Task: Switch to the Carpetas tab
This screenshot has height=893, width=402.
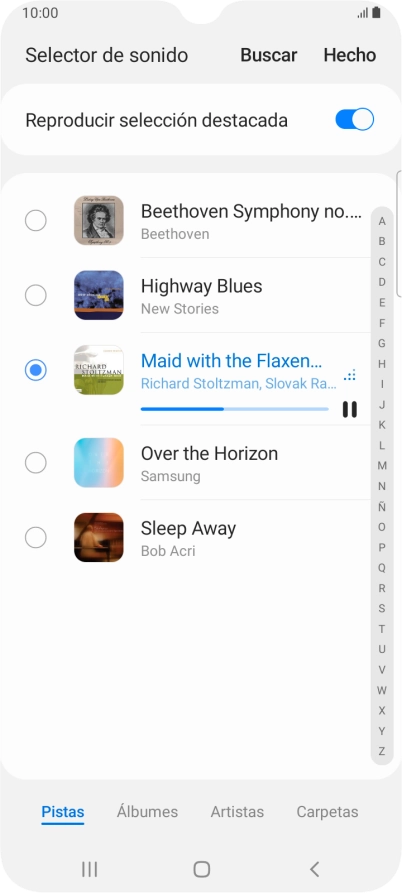Action: point(327,812)
